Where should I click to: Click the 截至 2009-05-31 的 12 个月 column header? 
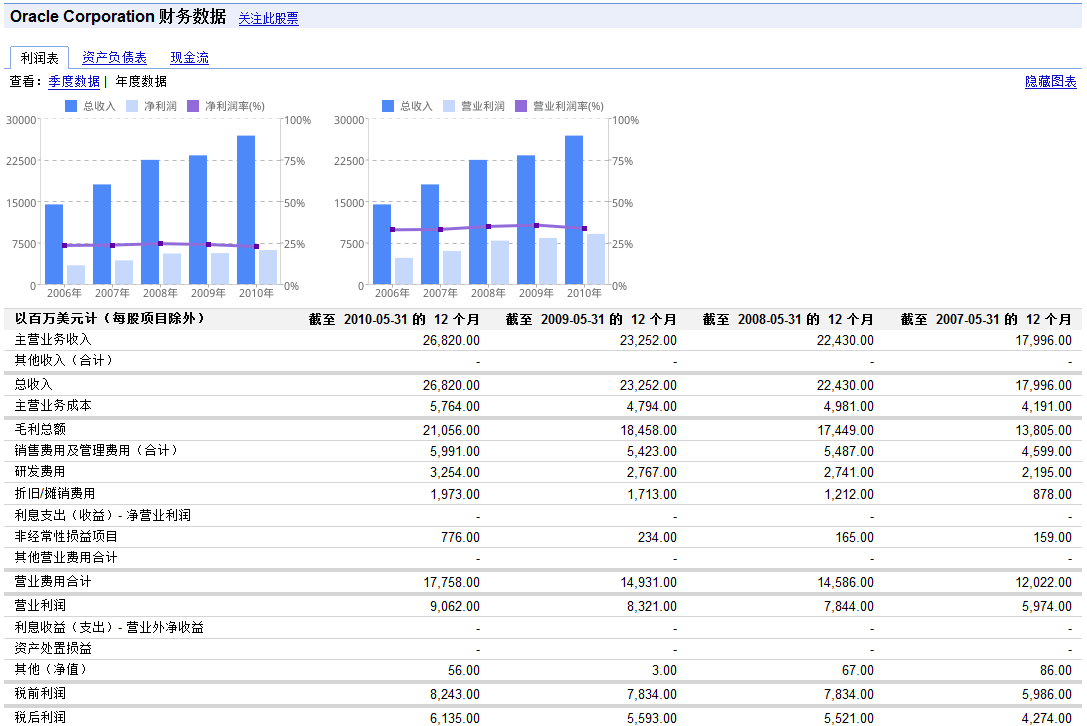pos(591,320)
